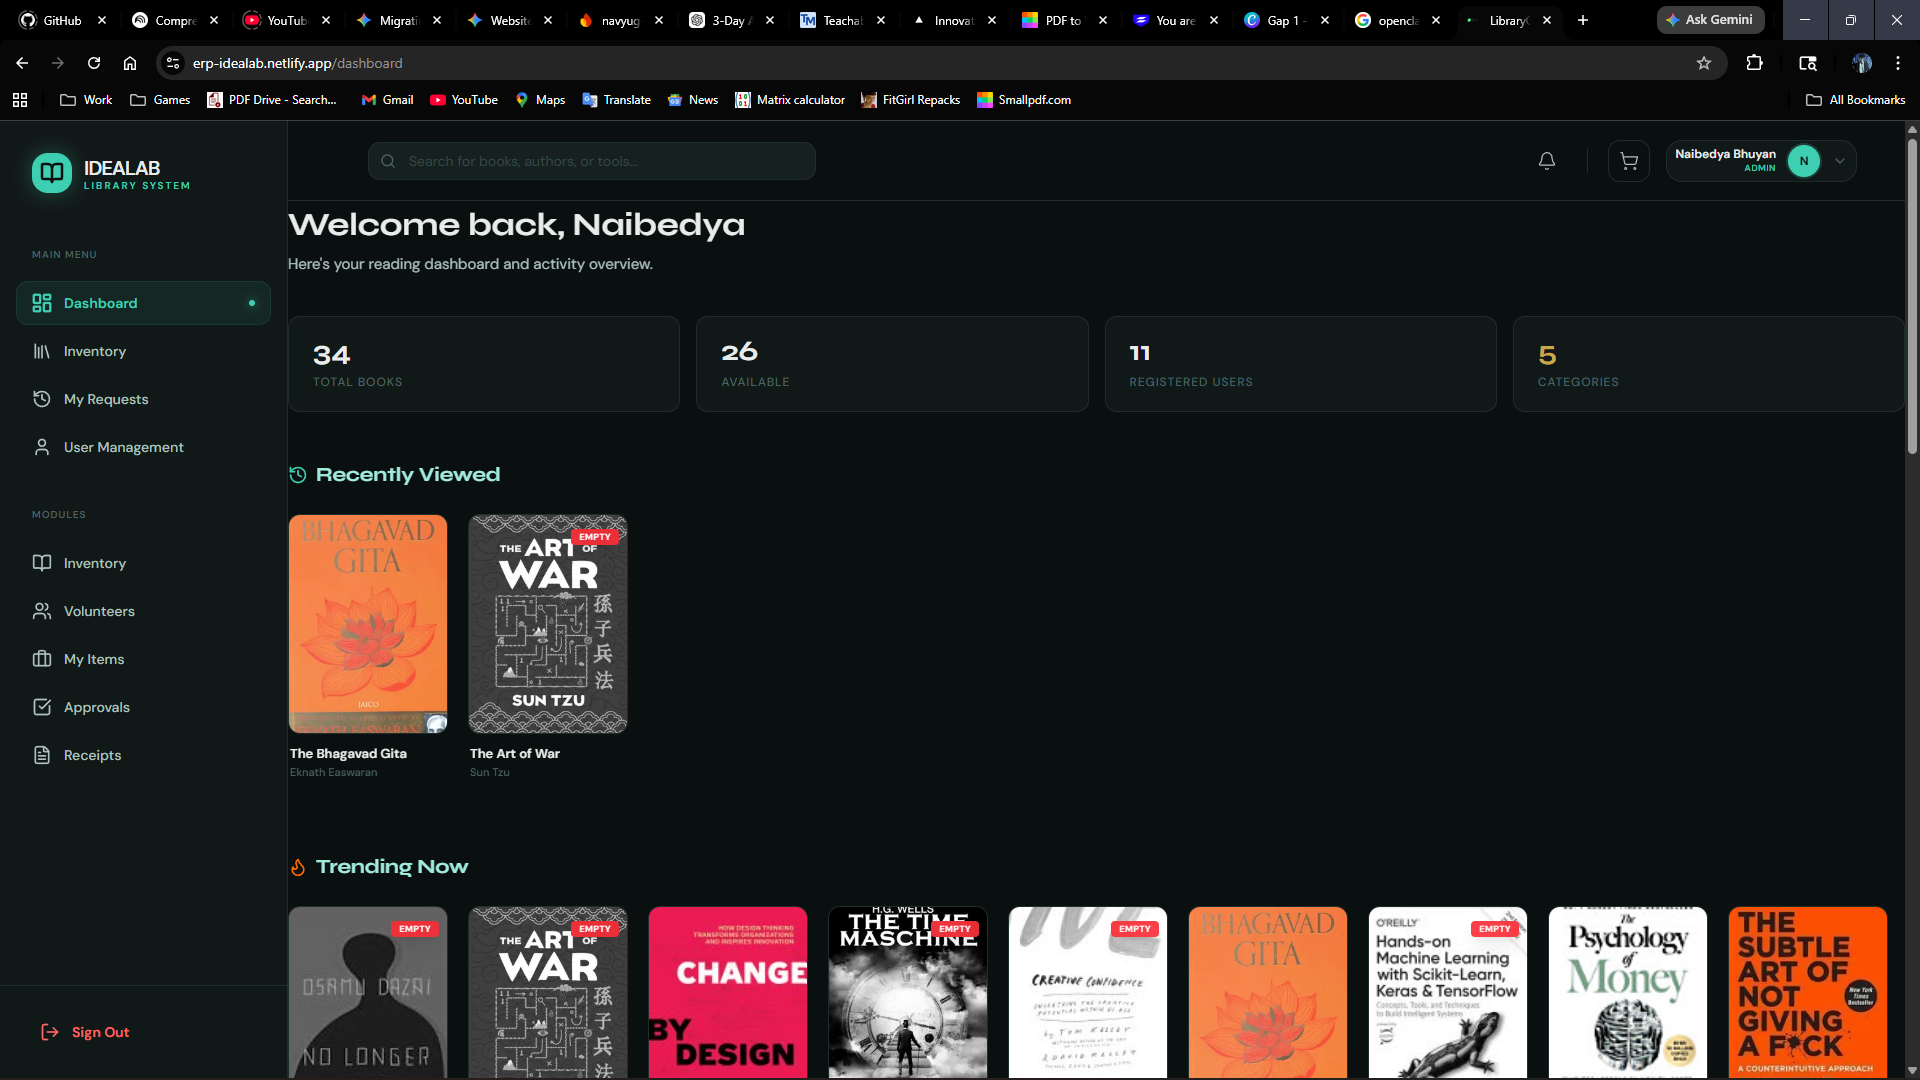Click the Sign Out button
Viewport: 1920px width, 1080px height.
pyautogui.click(x=85, y=1032)
